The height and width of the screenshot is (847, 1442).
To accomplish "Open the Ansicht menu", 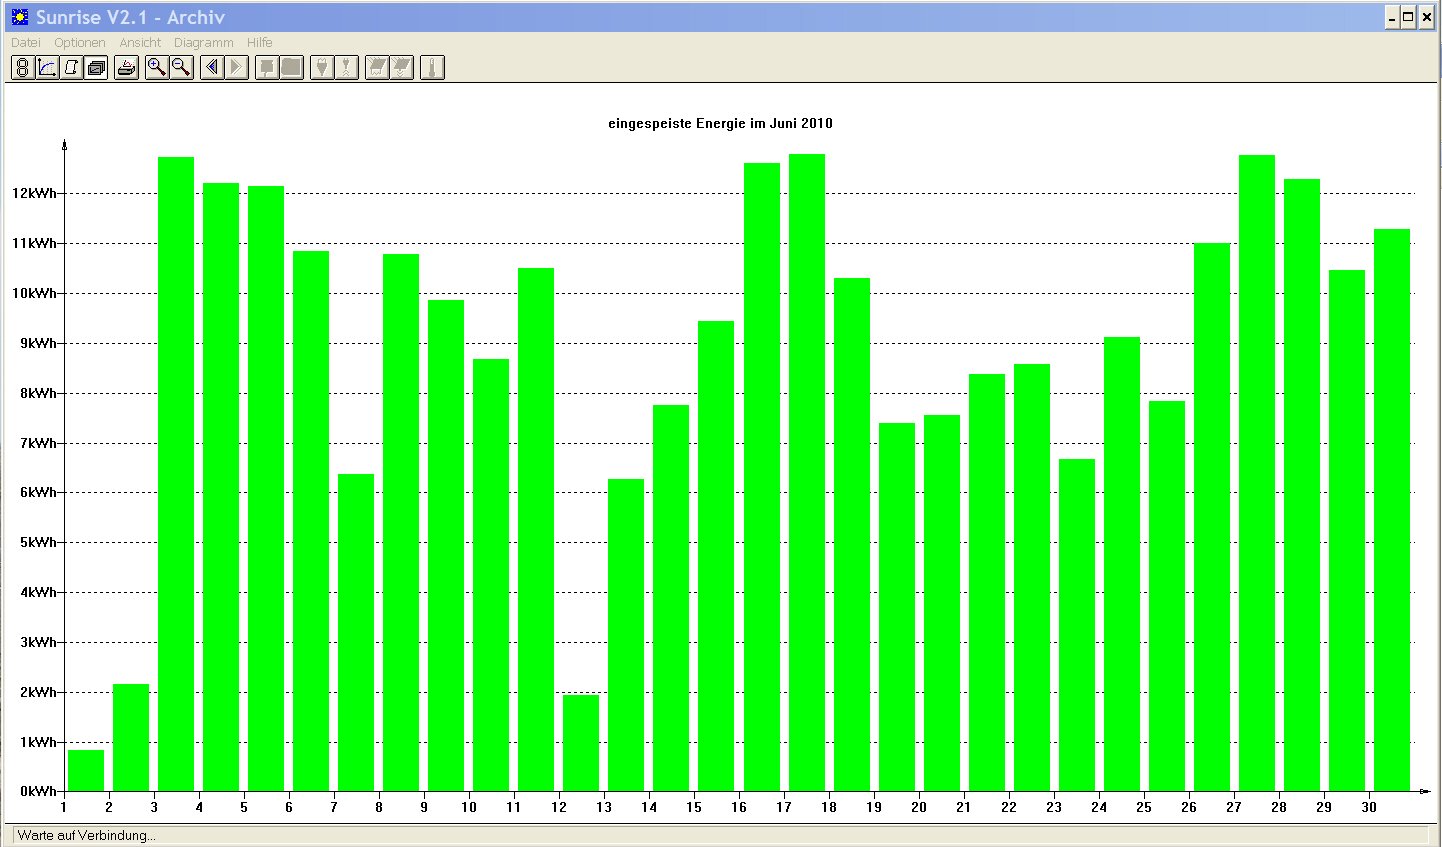I will click(x=140, y=43).
